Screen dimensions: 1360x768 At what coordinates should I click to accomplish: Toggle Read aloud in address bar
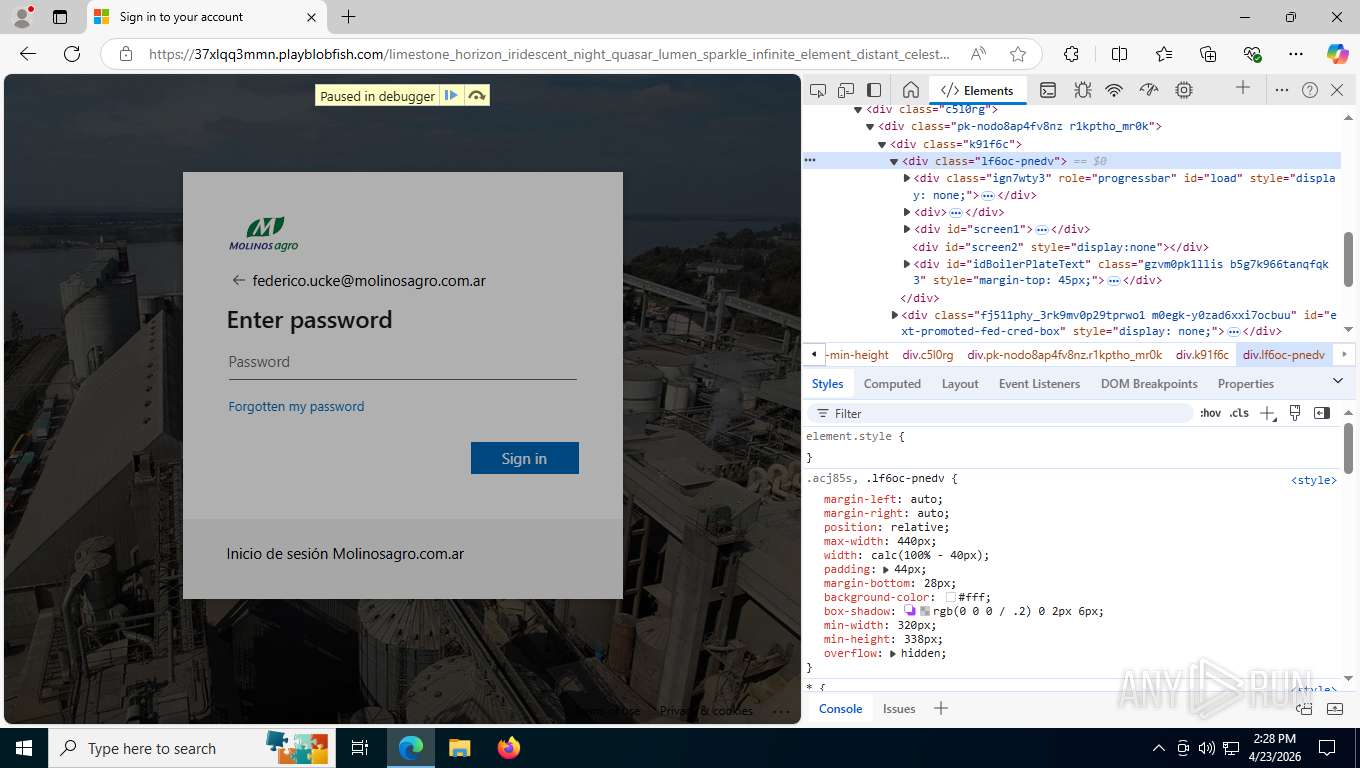coord(978,54)
